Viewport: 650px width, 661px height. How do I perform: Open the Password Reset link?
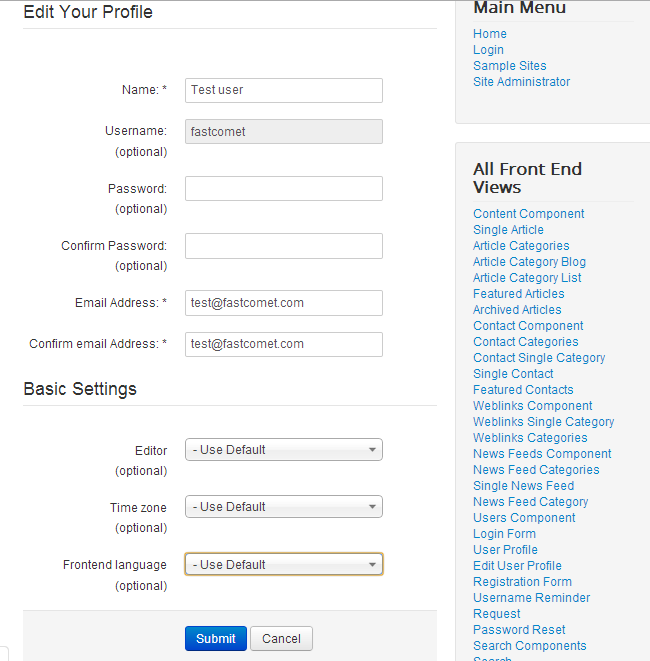[519, 630]
